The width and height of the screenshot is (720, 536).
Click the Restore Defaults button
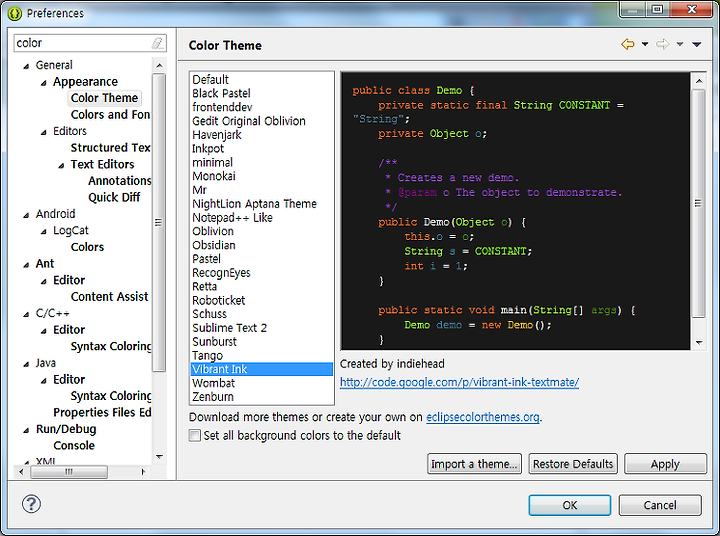click(x=573, y=464)
